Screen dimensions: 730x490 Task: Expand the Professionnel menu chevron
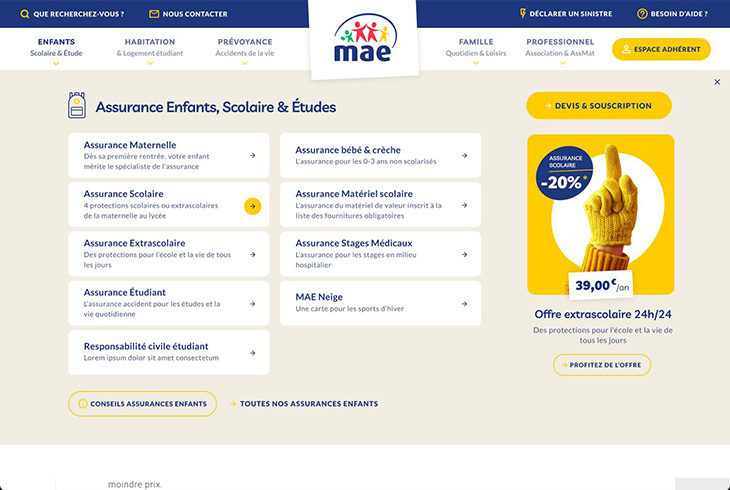tap(562, 63)
